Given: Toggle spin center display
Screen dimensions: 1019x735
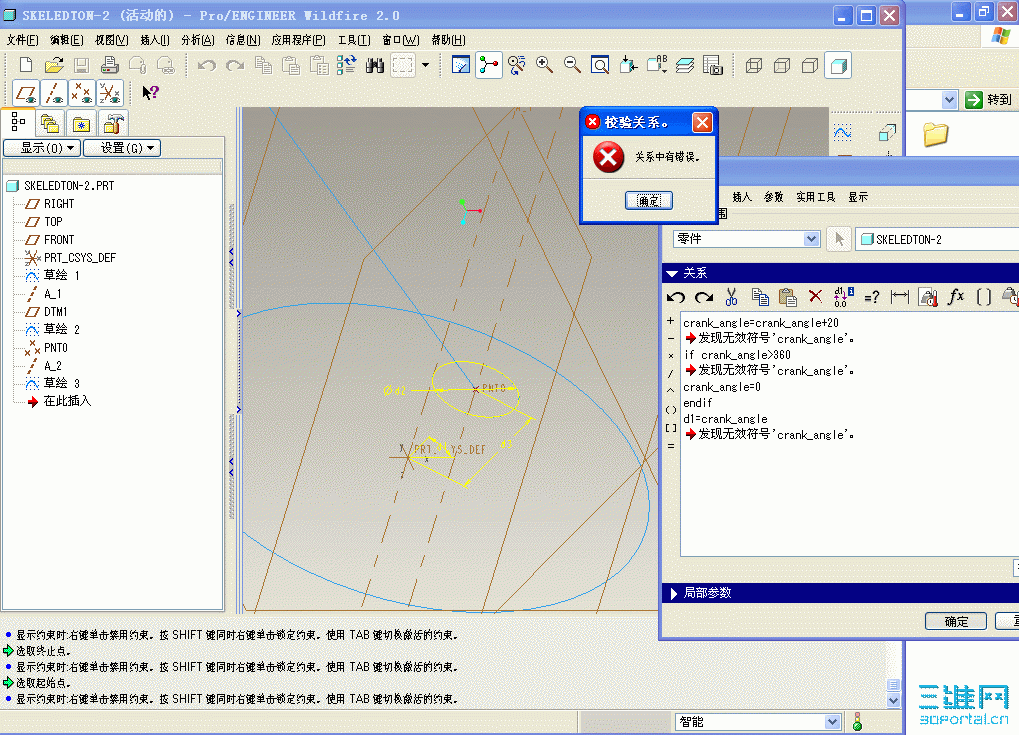Looking at the screenshot, I should click(x=489, y=65).
